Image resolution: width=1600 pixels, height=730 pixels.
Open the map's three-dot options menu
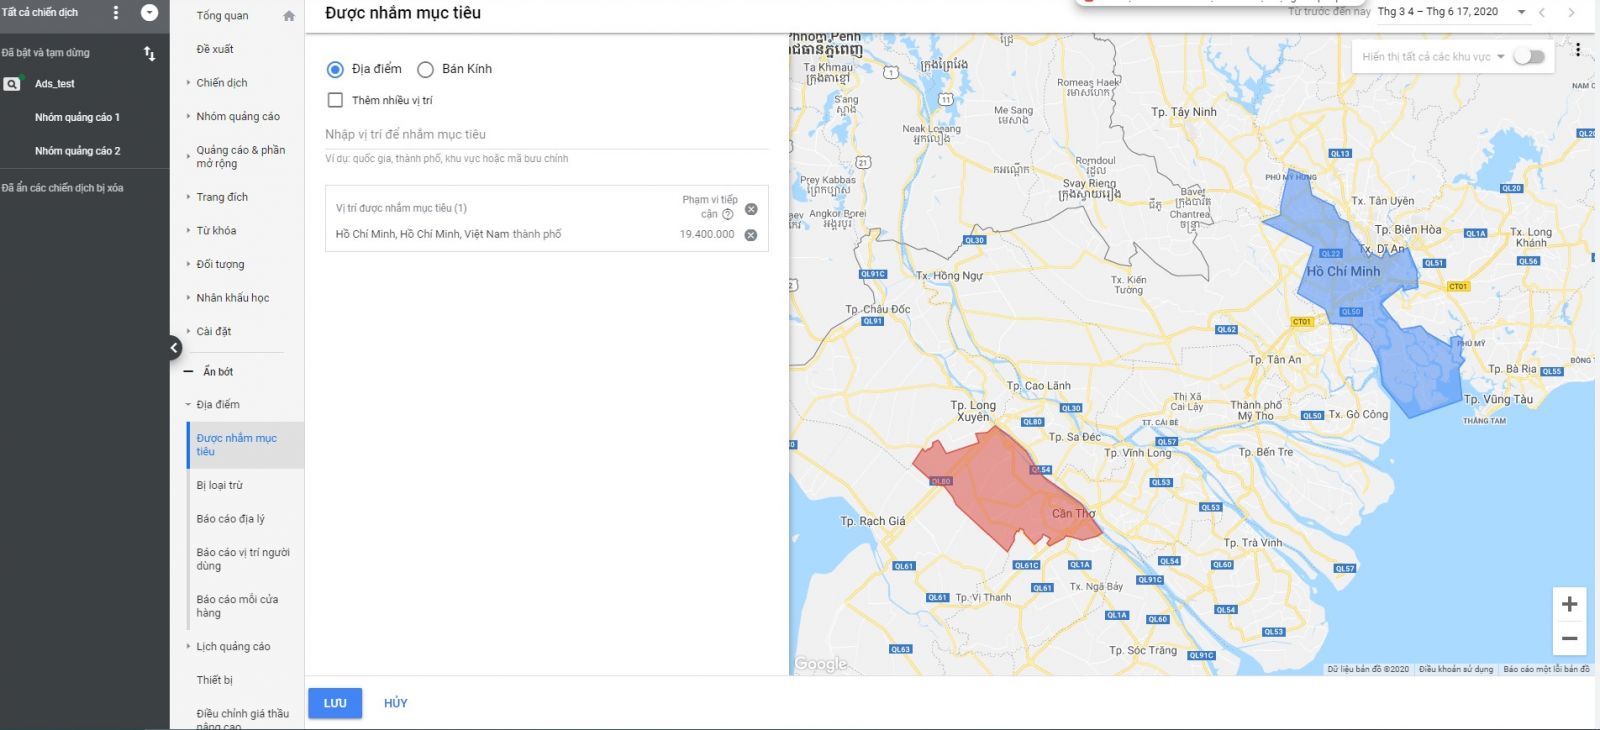1578,50
